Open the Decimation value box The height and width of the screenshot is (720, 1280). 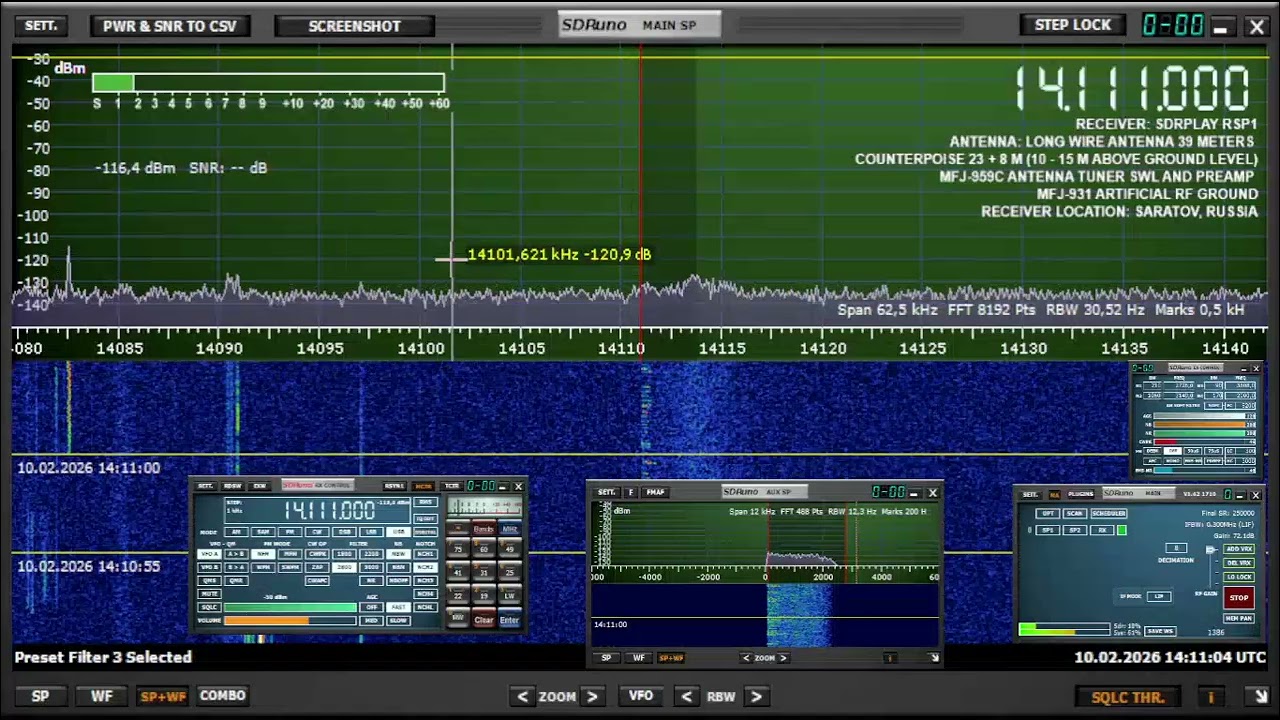tap(1176, 548)
